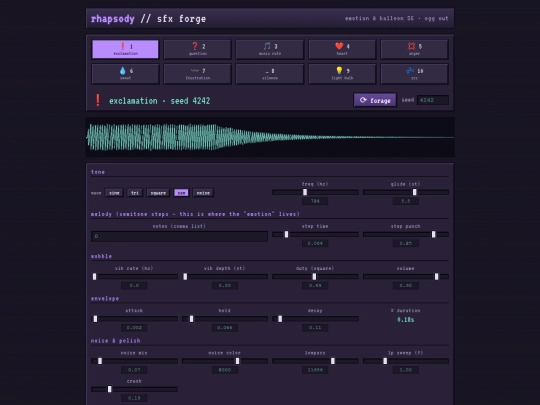The height and width of the screenshot is (405, 540).
Task: Set wave type to tri
Action: (135, 193)
